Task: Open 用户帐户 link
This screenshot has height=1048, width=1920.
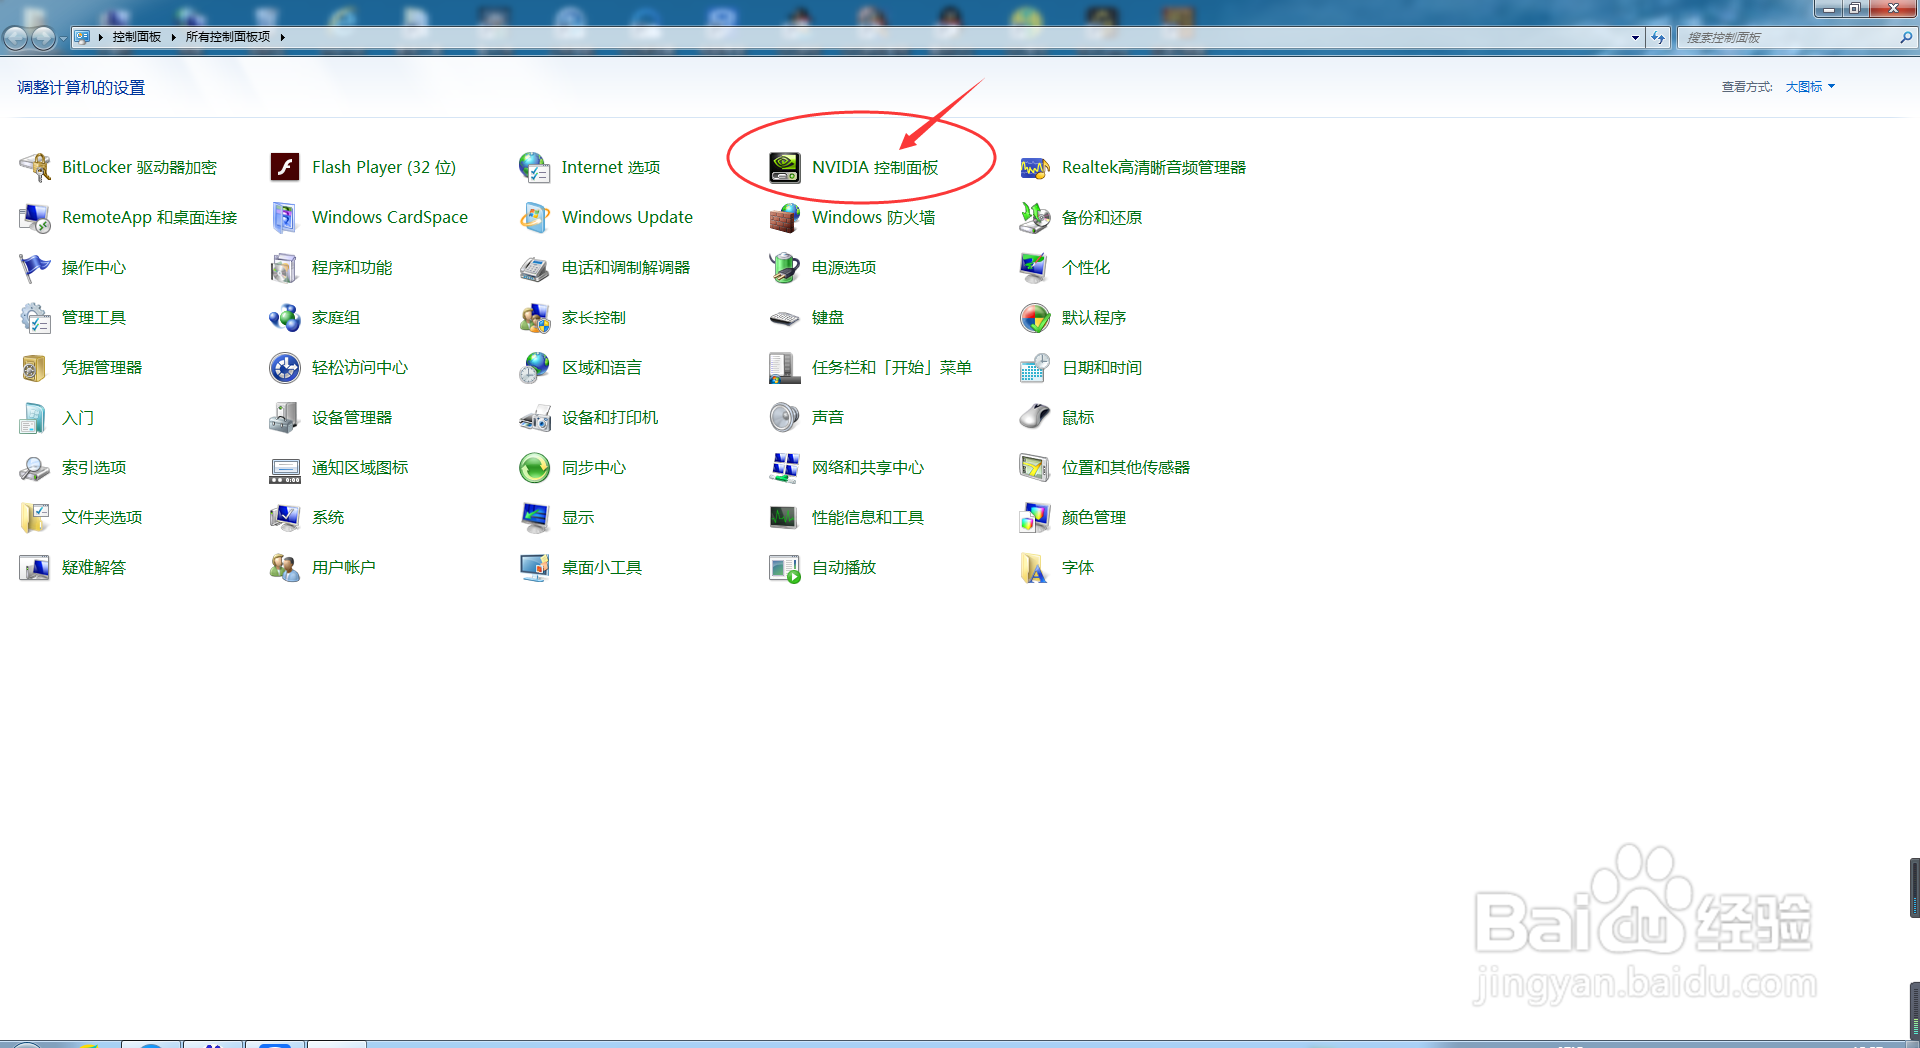Action: pyautogui.click(x=344, y=567)
